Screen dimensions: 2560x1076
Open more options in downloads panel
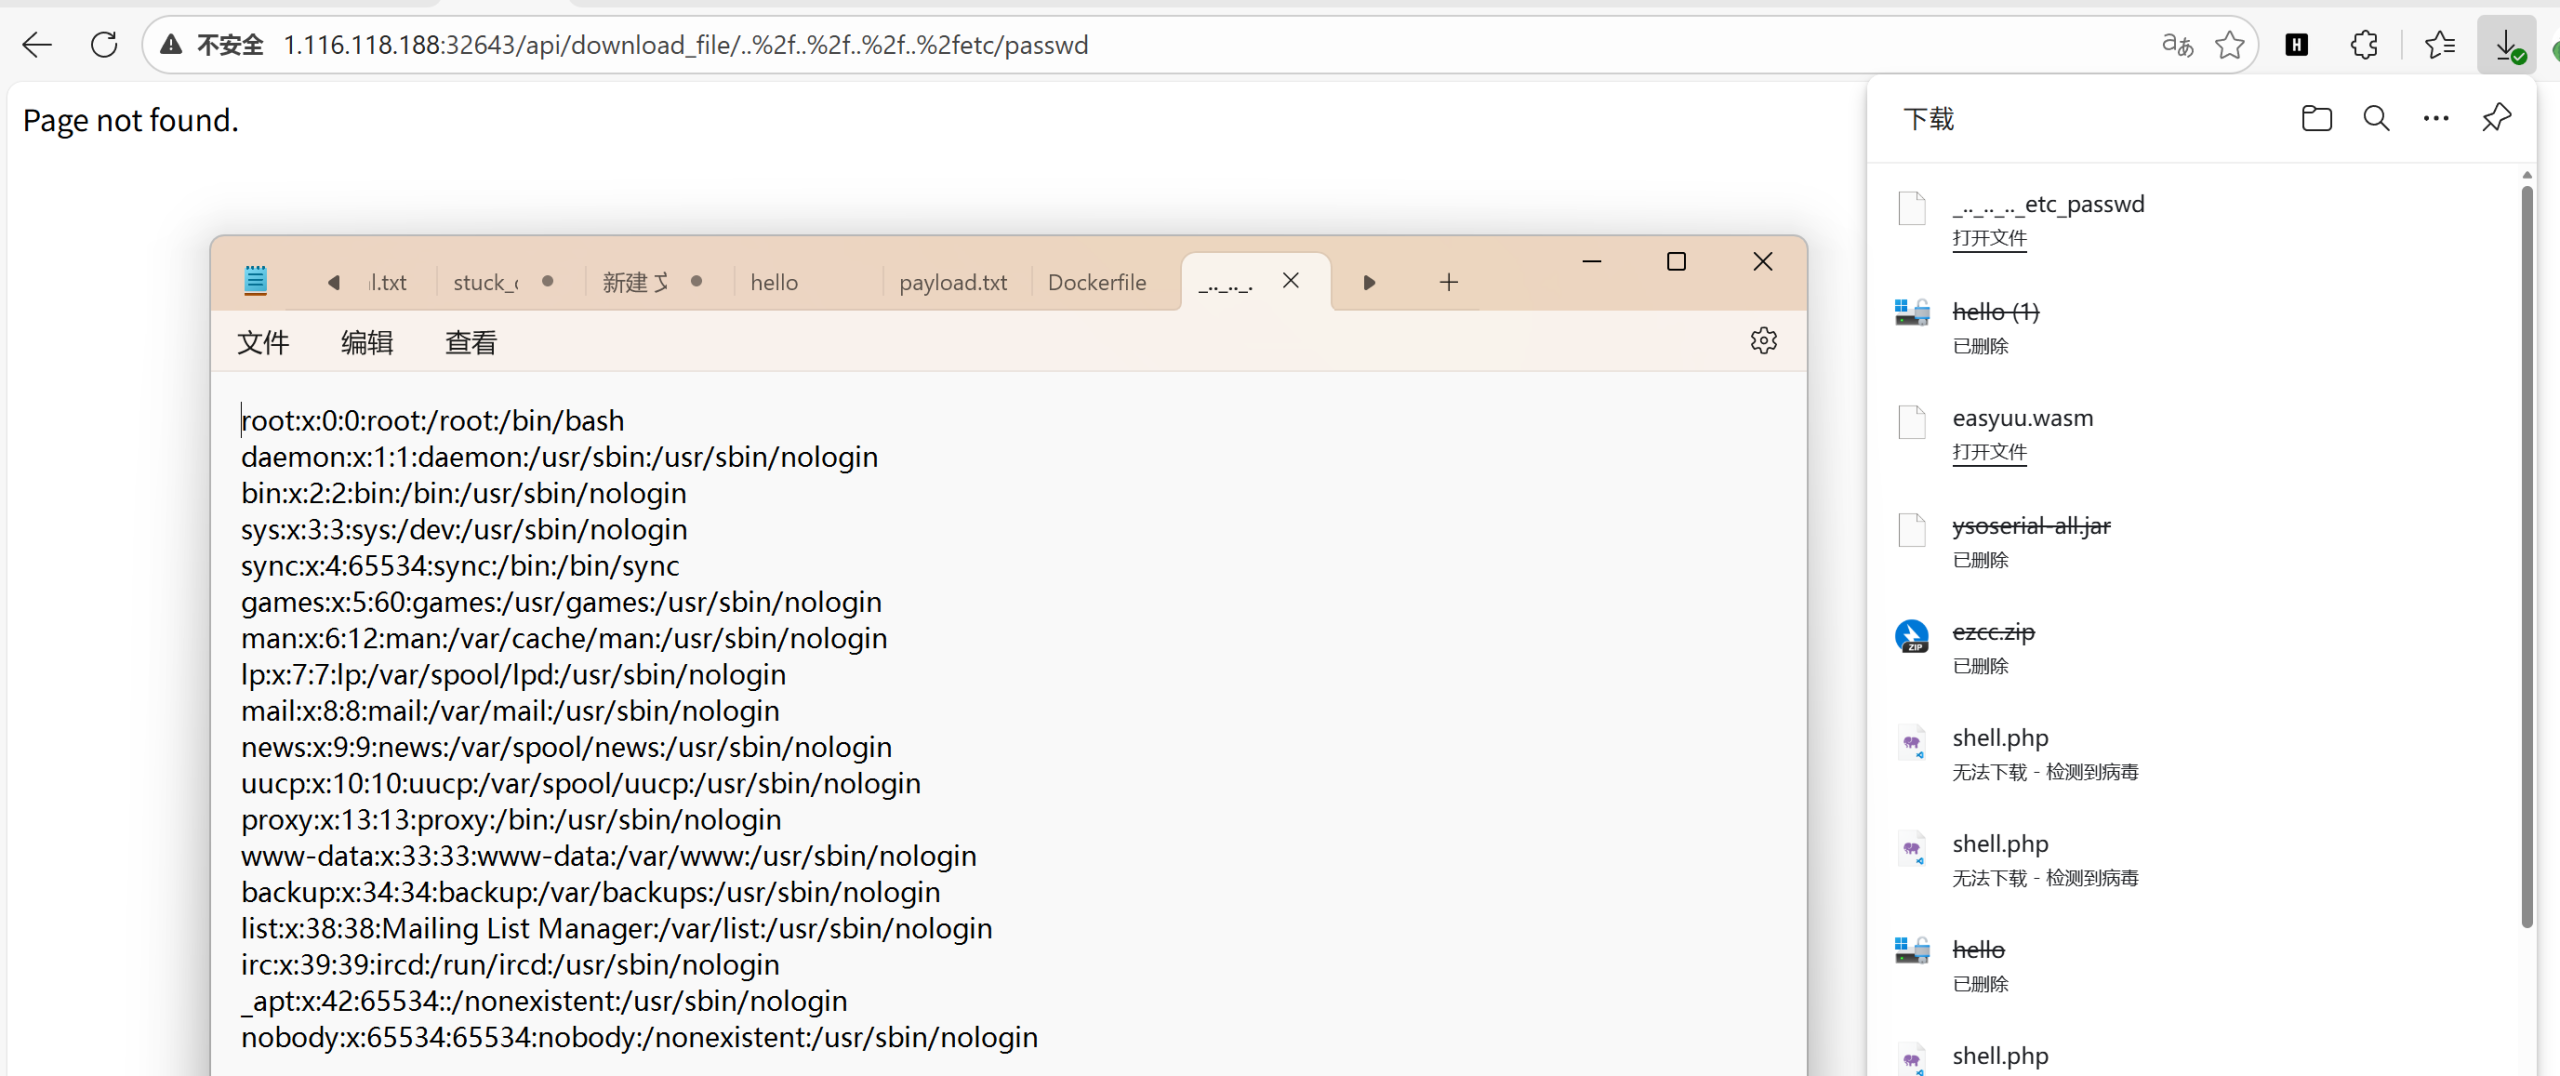point(2436,119)
